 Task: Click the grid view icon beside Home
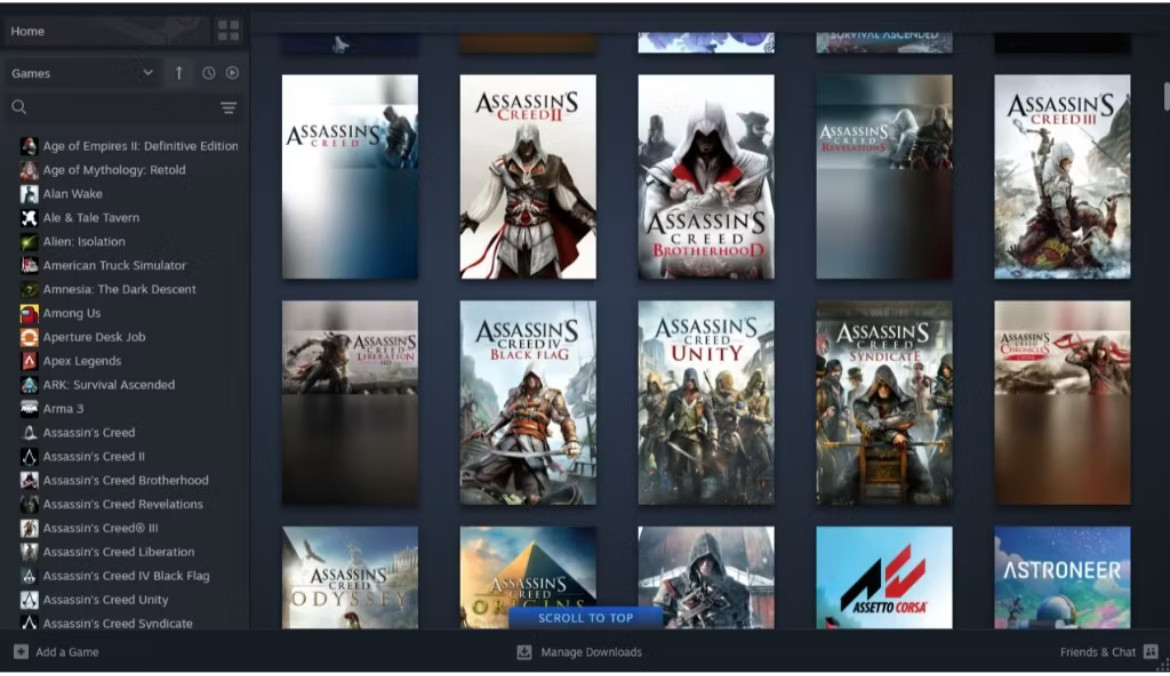click(x=228, y=31)
